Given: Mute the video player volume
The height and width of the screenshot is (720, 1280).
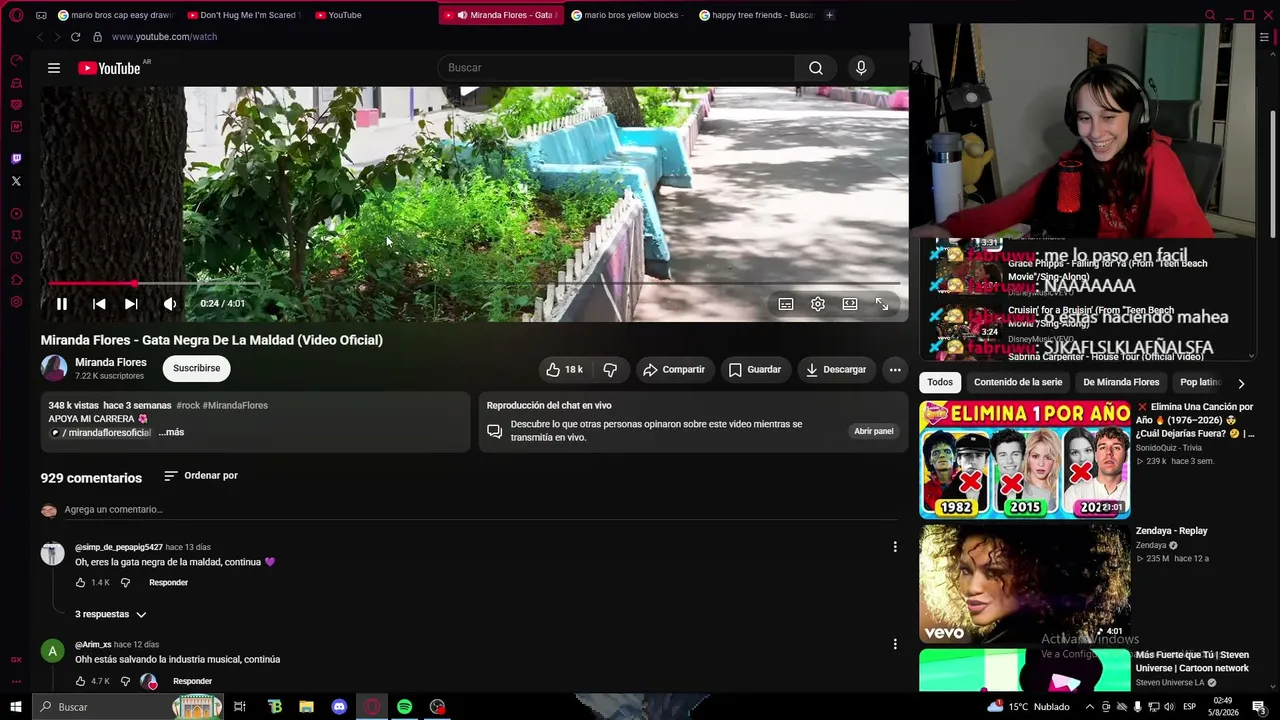Looking at the screenshot, I should [x=170, y=304].
